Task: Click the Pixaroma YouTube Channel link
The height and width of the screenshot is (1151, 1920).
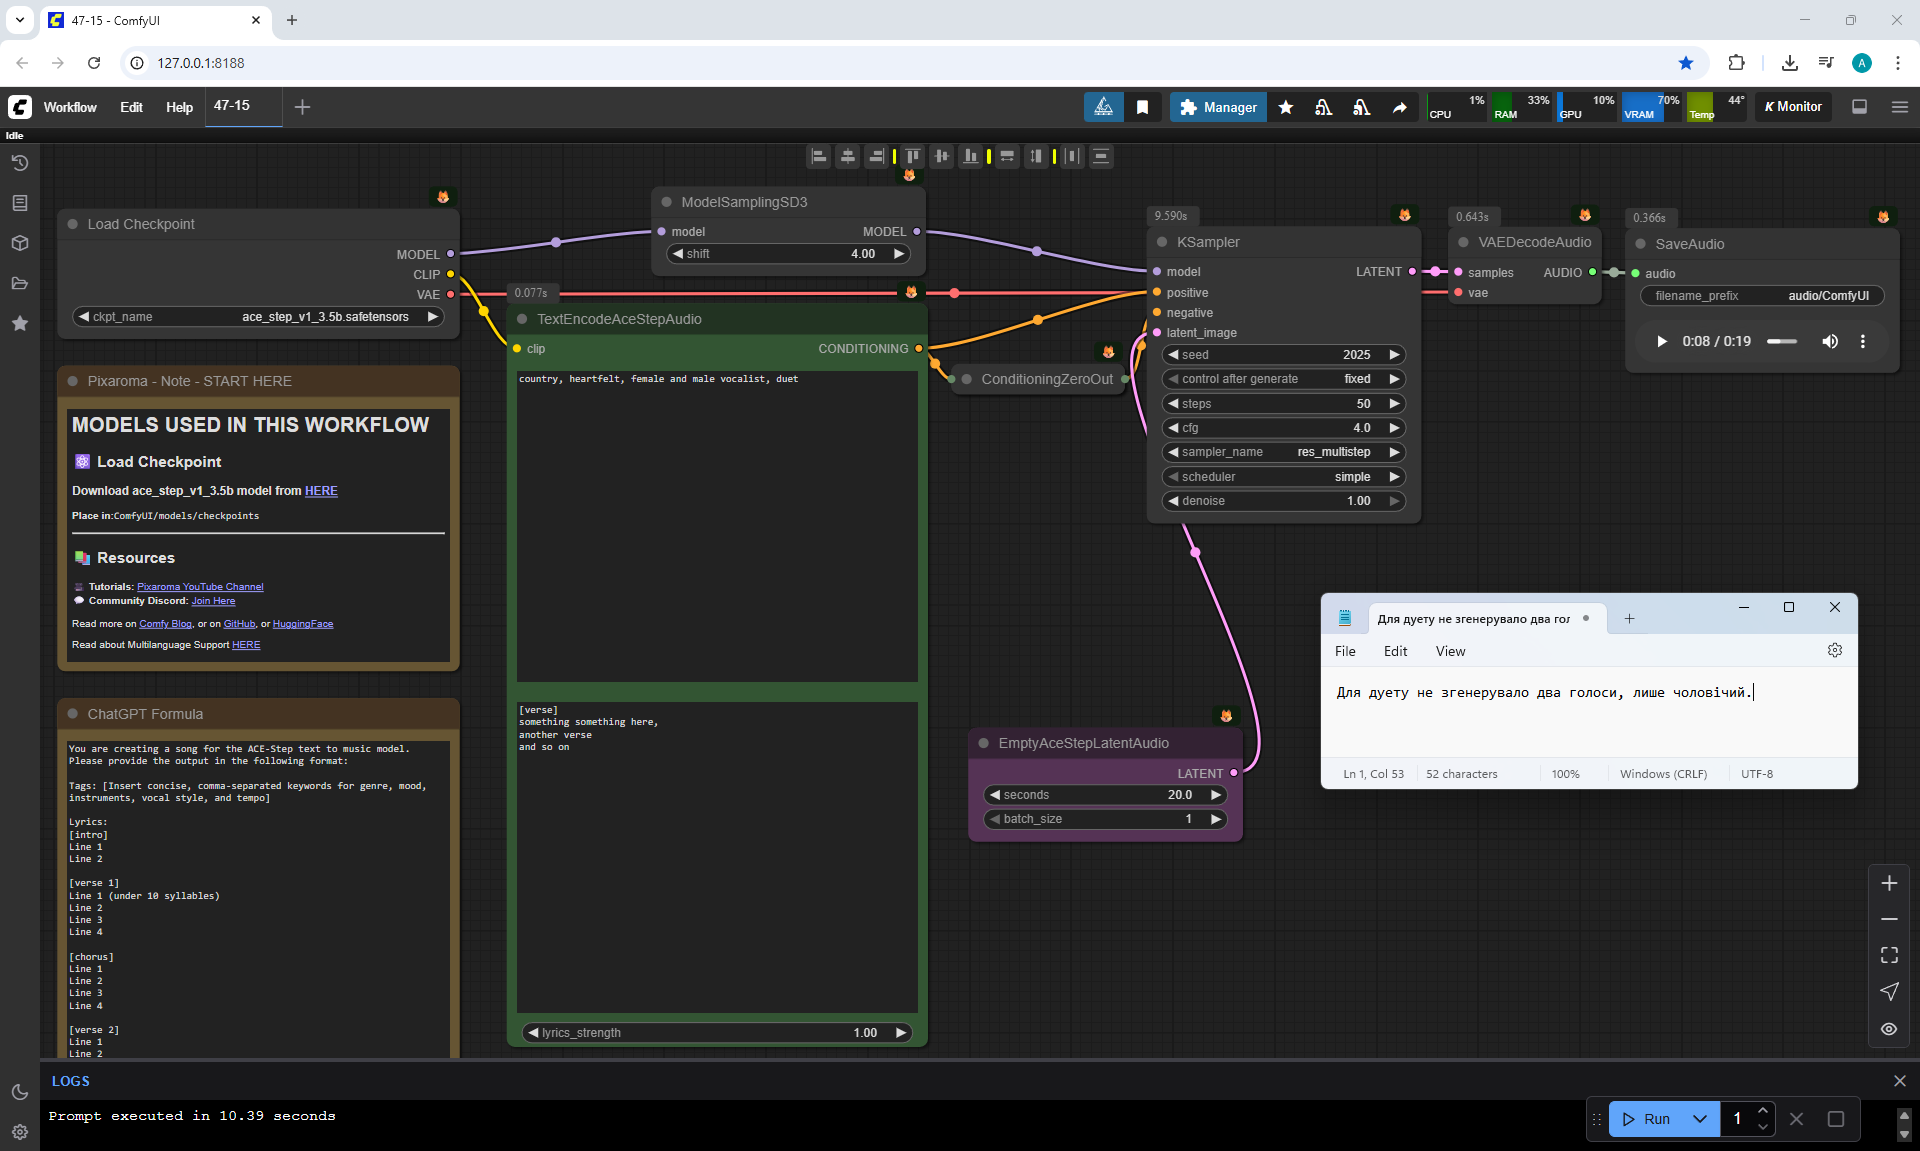Action: 200,587
